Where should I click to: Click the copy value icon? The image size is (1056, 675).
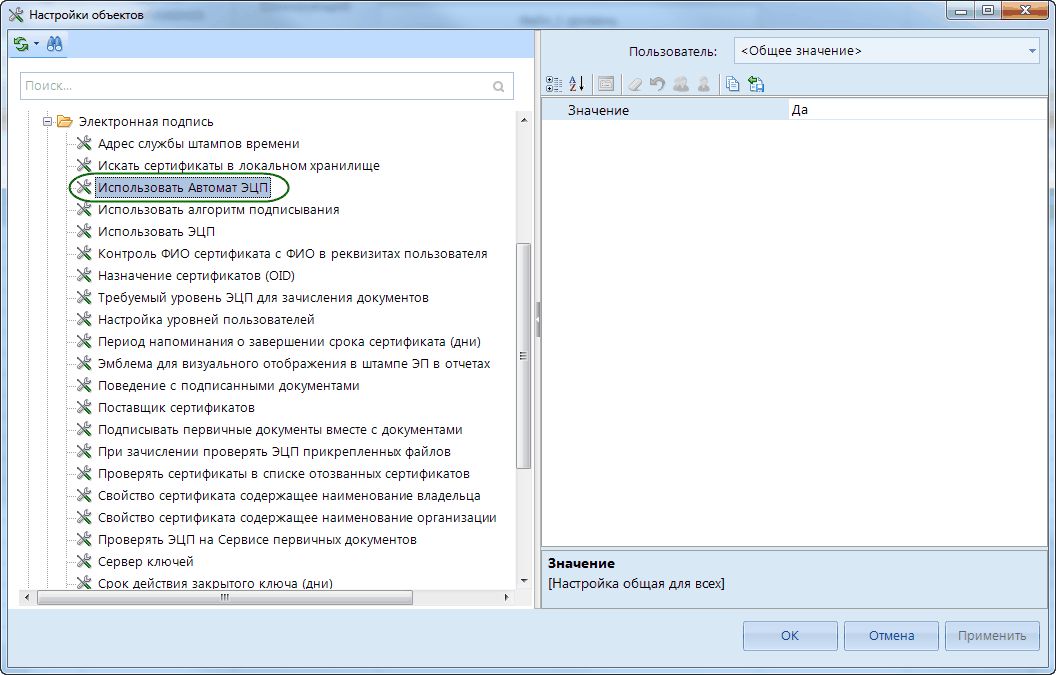733,85
